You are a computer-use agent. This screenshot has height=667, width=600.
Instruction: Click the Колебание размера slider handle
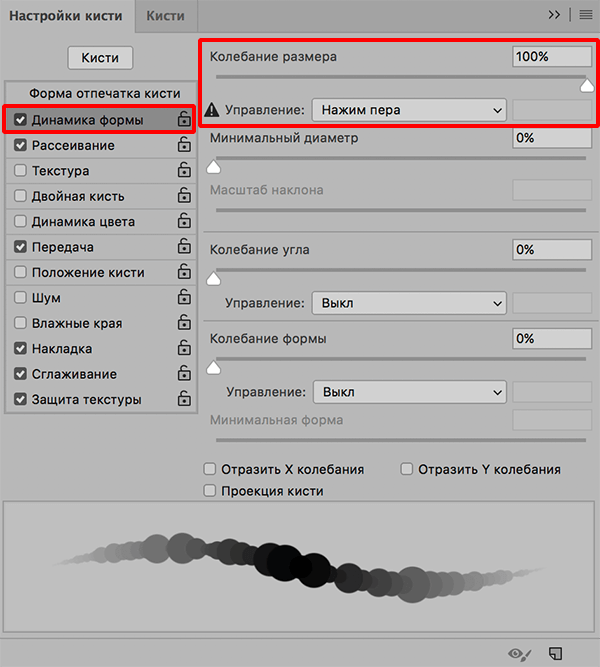click(x=587, y=87)
